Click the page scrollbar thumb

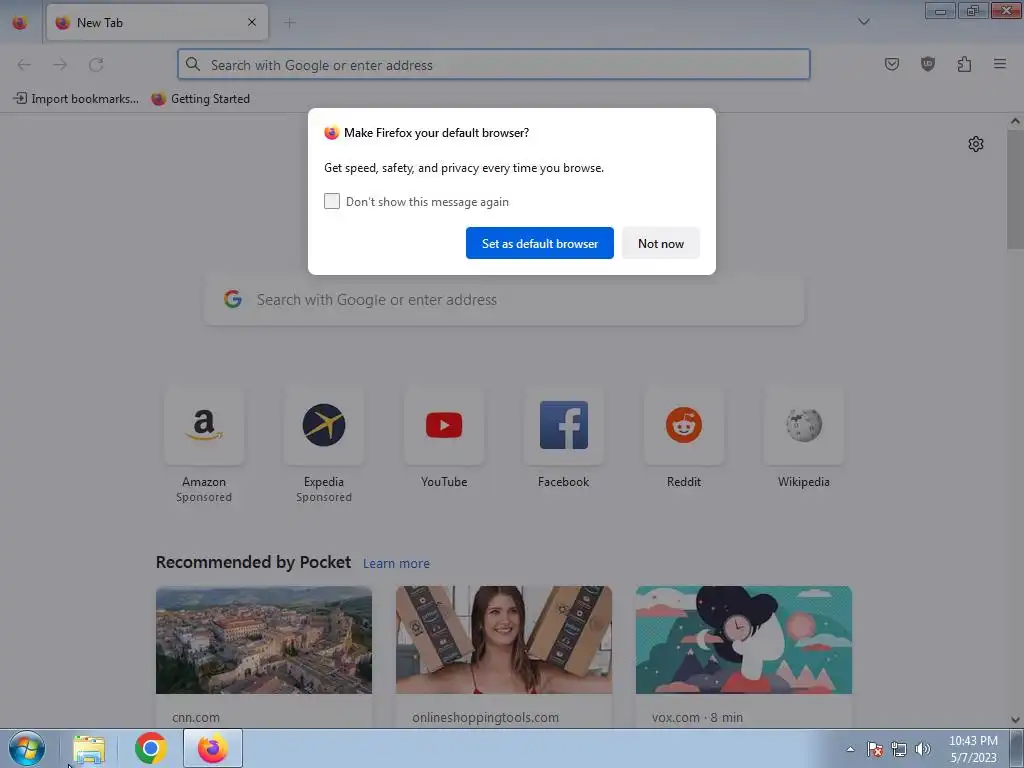coord(1016,189)
